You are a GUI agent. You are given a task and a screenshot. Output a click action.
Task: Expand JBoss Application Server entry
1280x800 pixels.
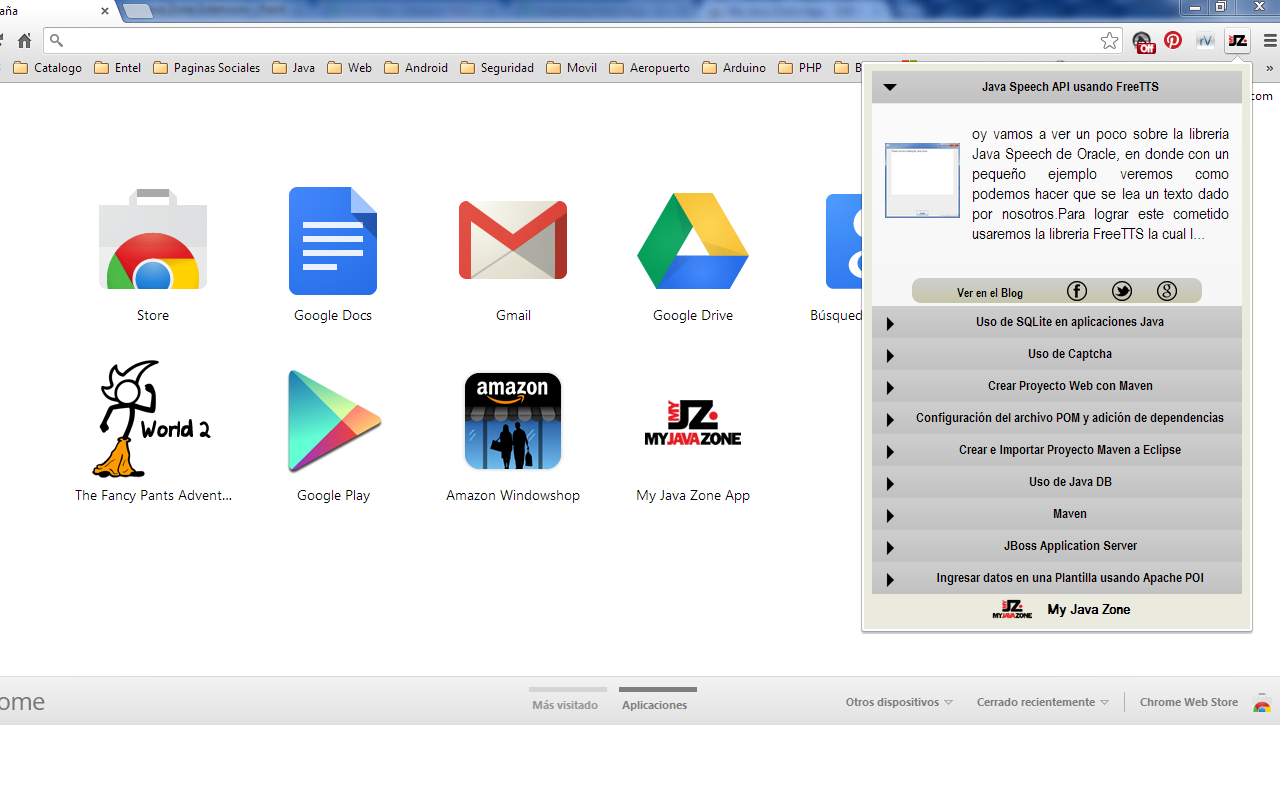(x=1057, y=546)
